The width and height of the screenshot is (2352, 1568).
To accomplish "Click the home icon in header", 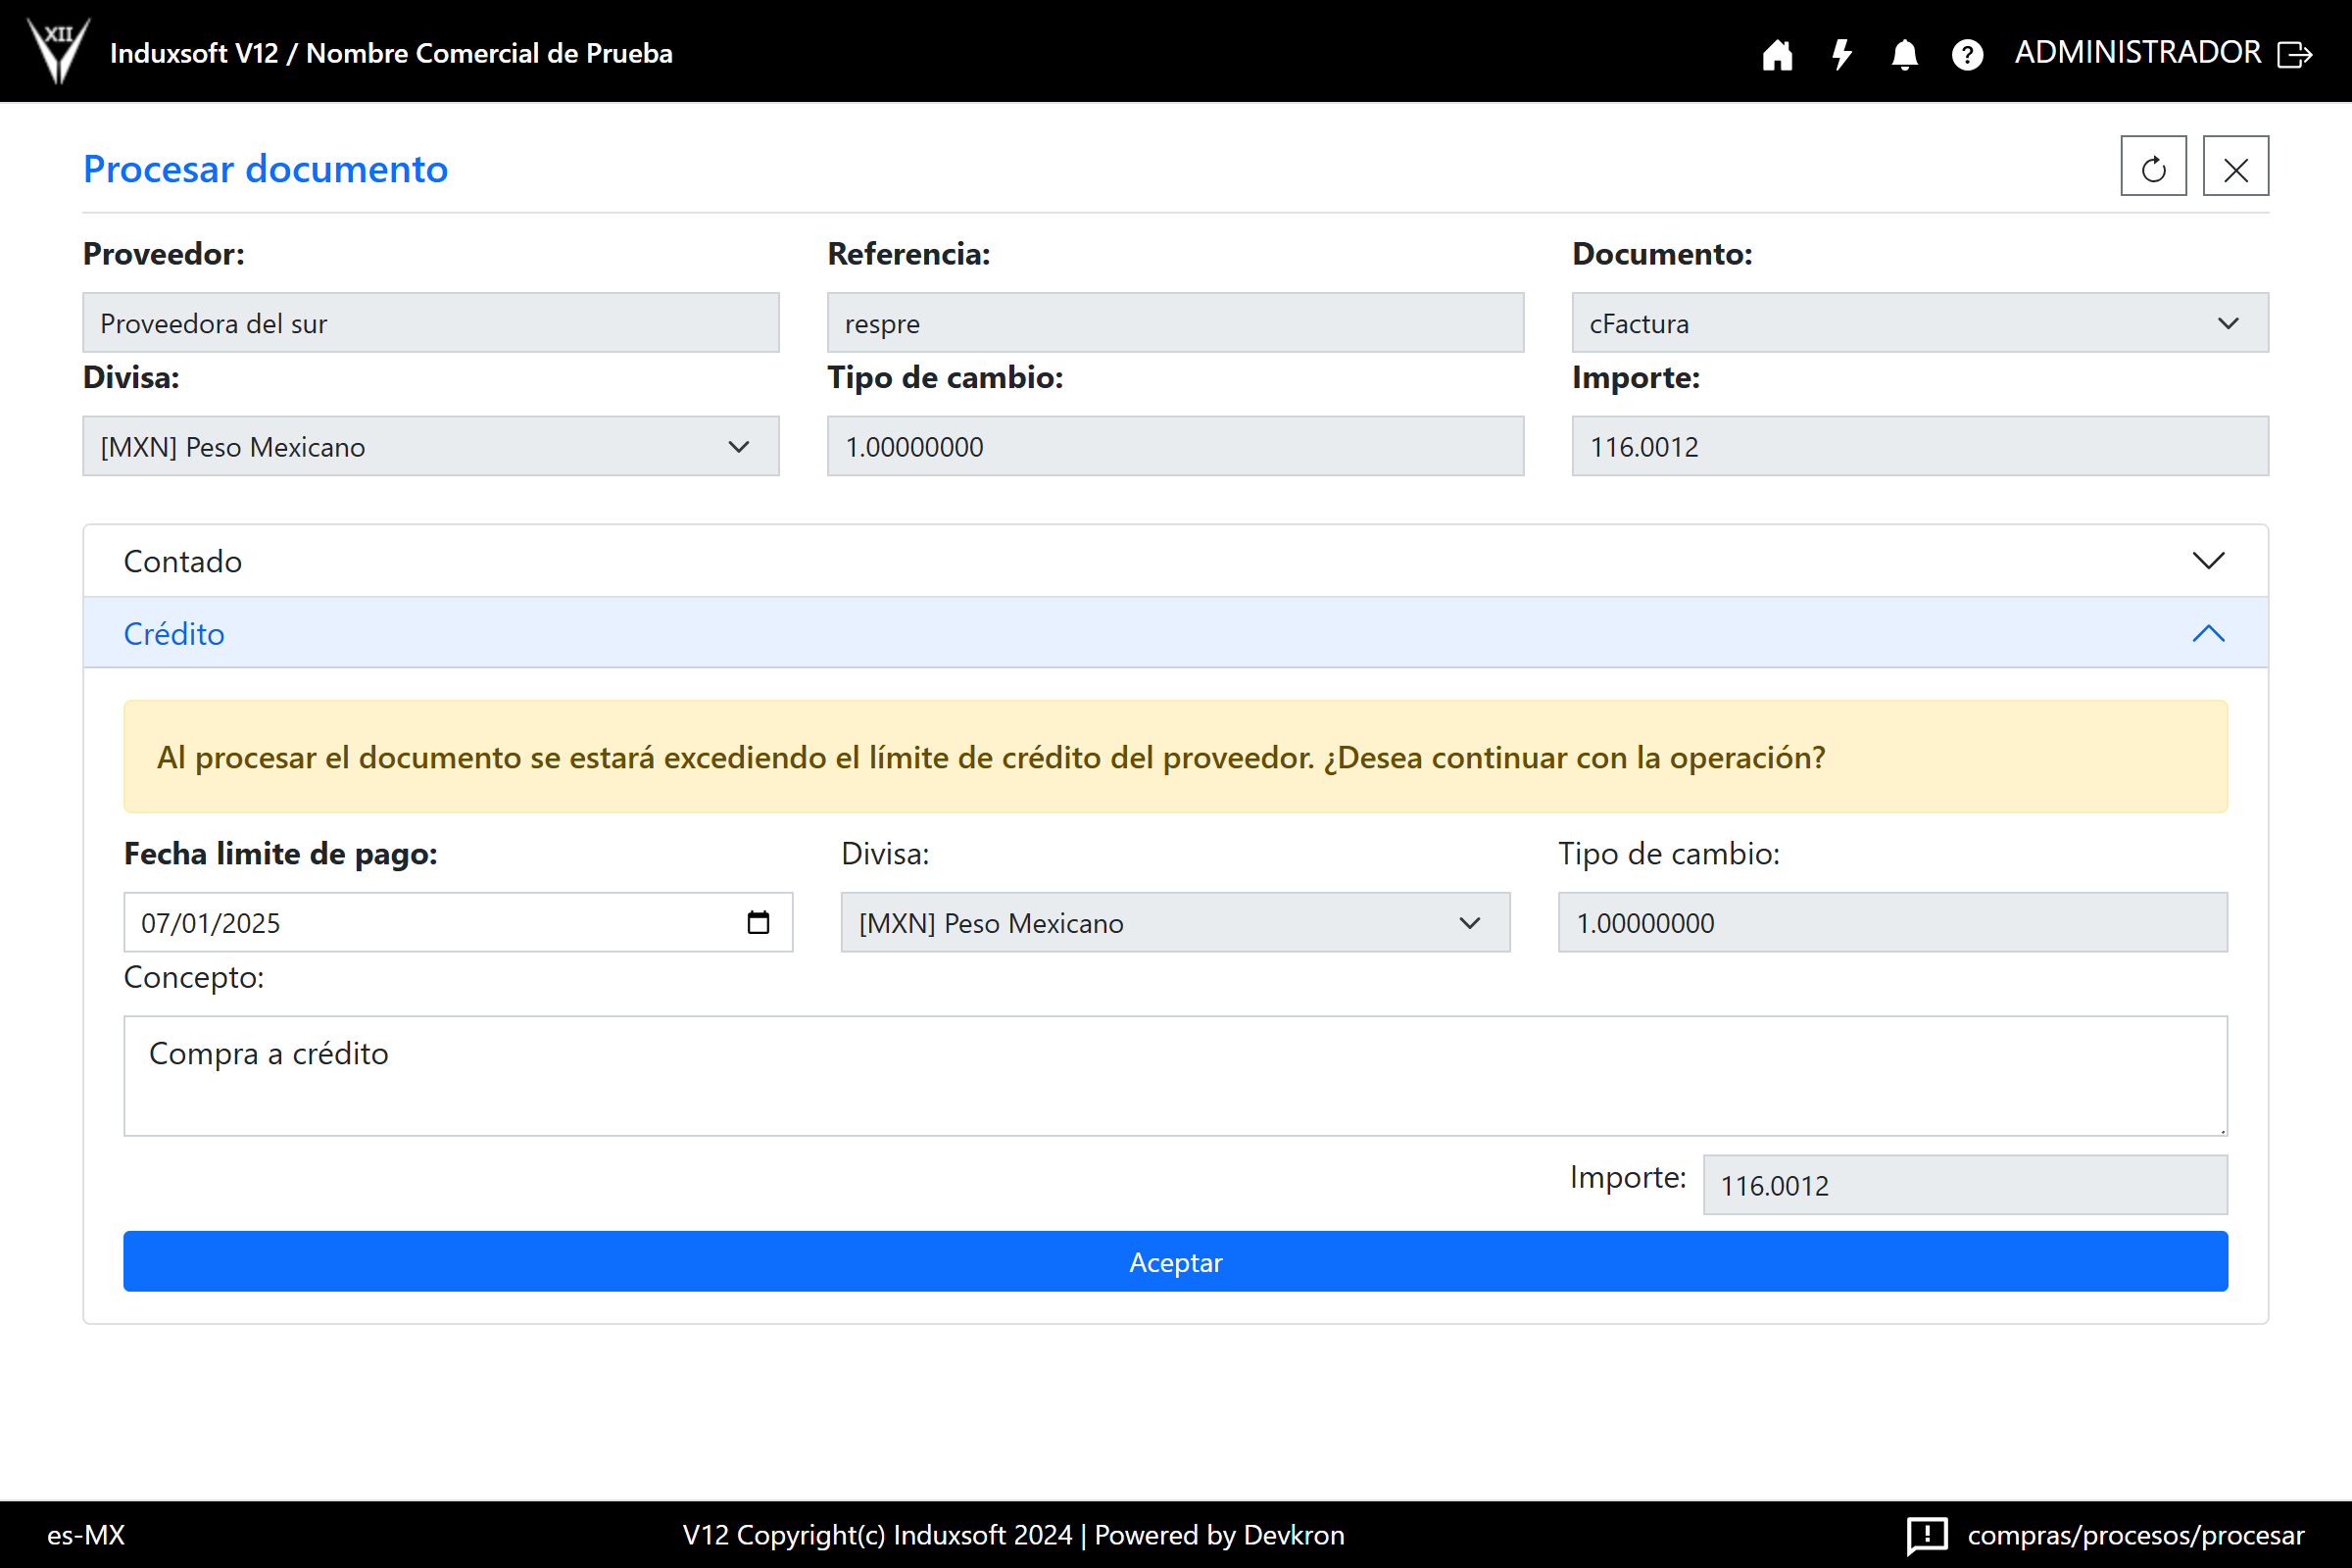I will 1777,54.
